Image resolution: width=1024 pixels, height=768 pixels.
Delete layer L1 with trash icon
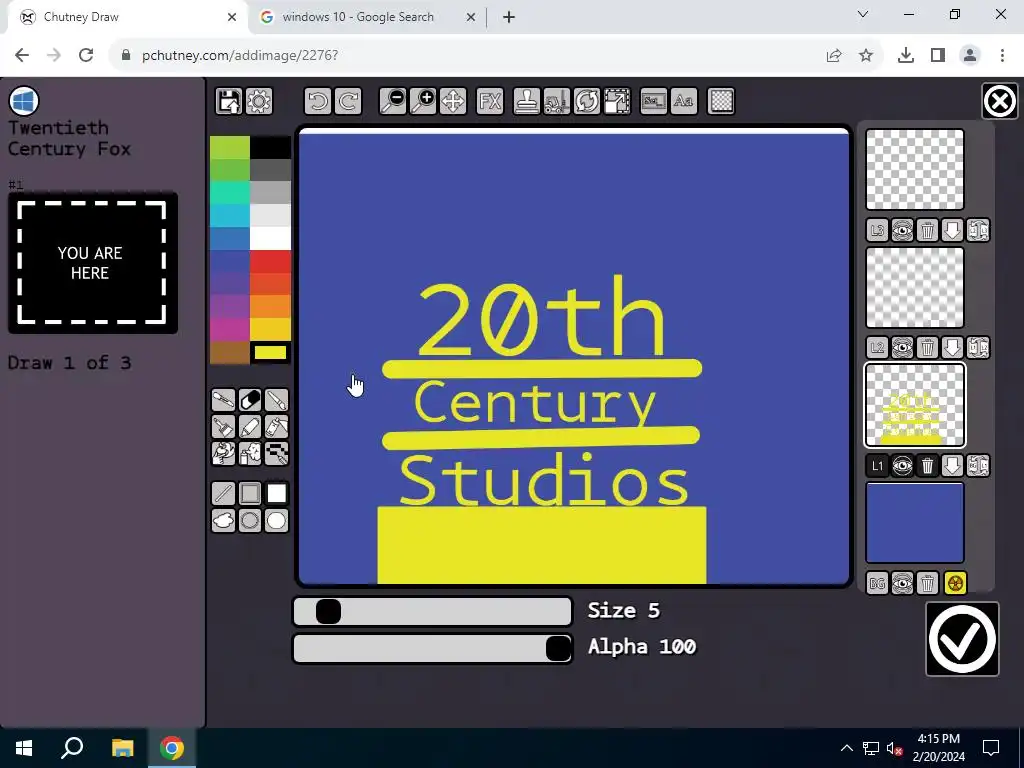click(x=927, y=466)
